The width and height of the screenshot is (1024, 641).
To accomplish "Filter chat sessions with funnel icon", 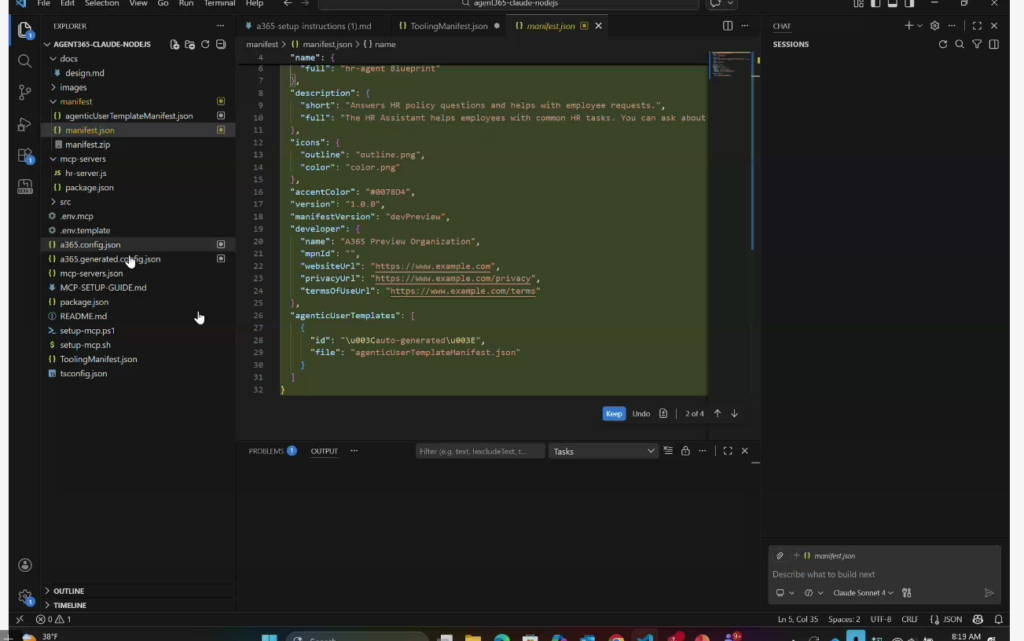I will pyautogui.click(x=977, y=44).
